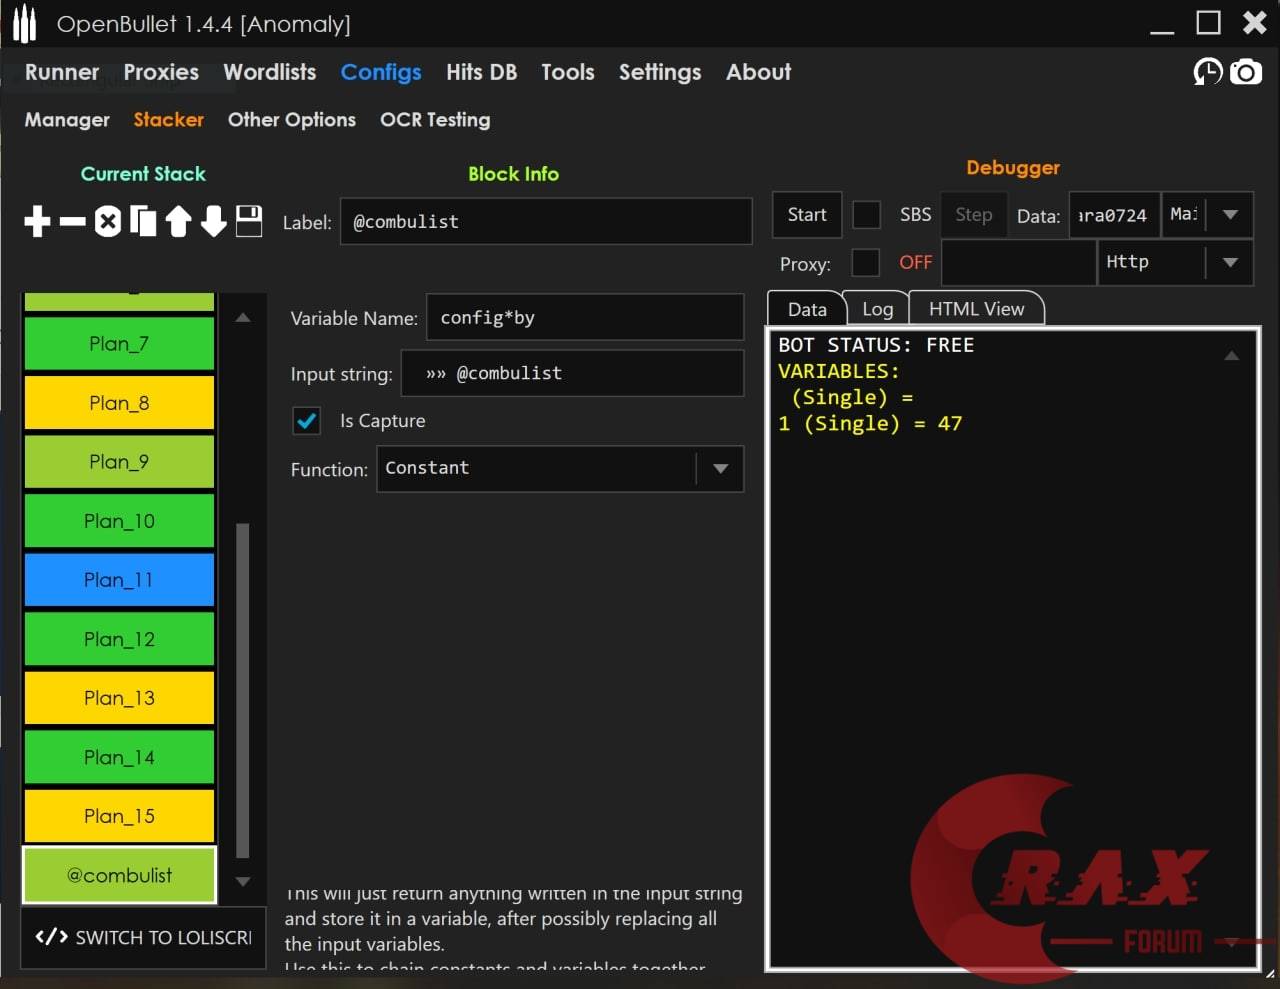
Task: Move selected block up with arrow icon
Action: (178, 221)
